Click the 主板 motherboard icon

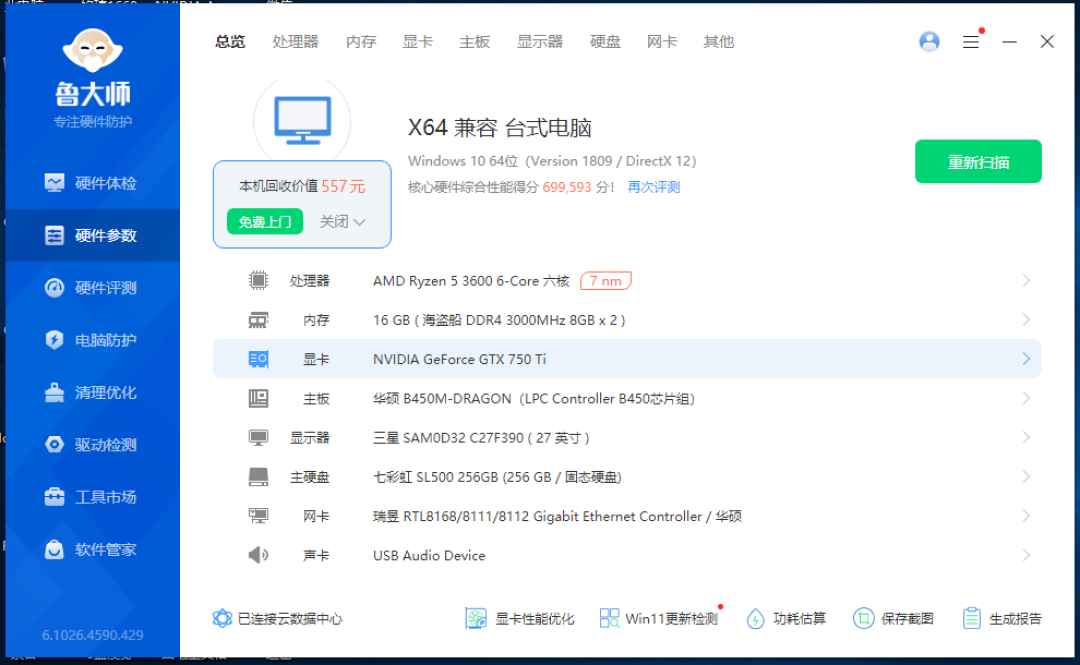[x=258, y=398]
